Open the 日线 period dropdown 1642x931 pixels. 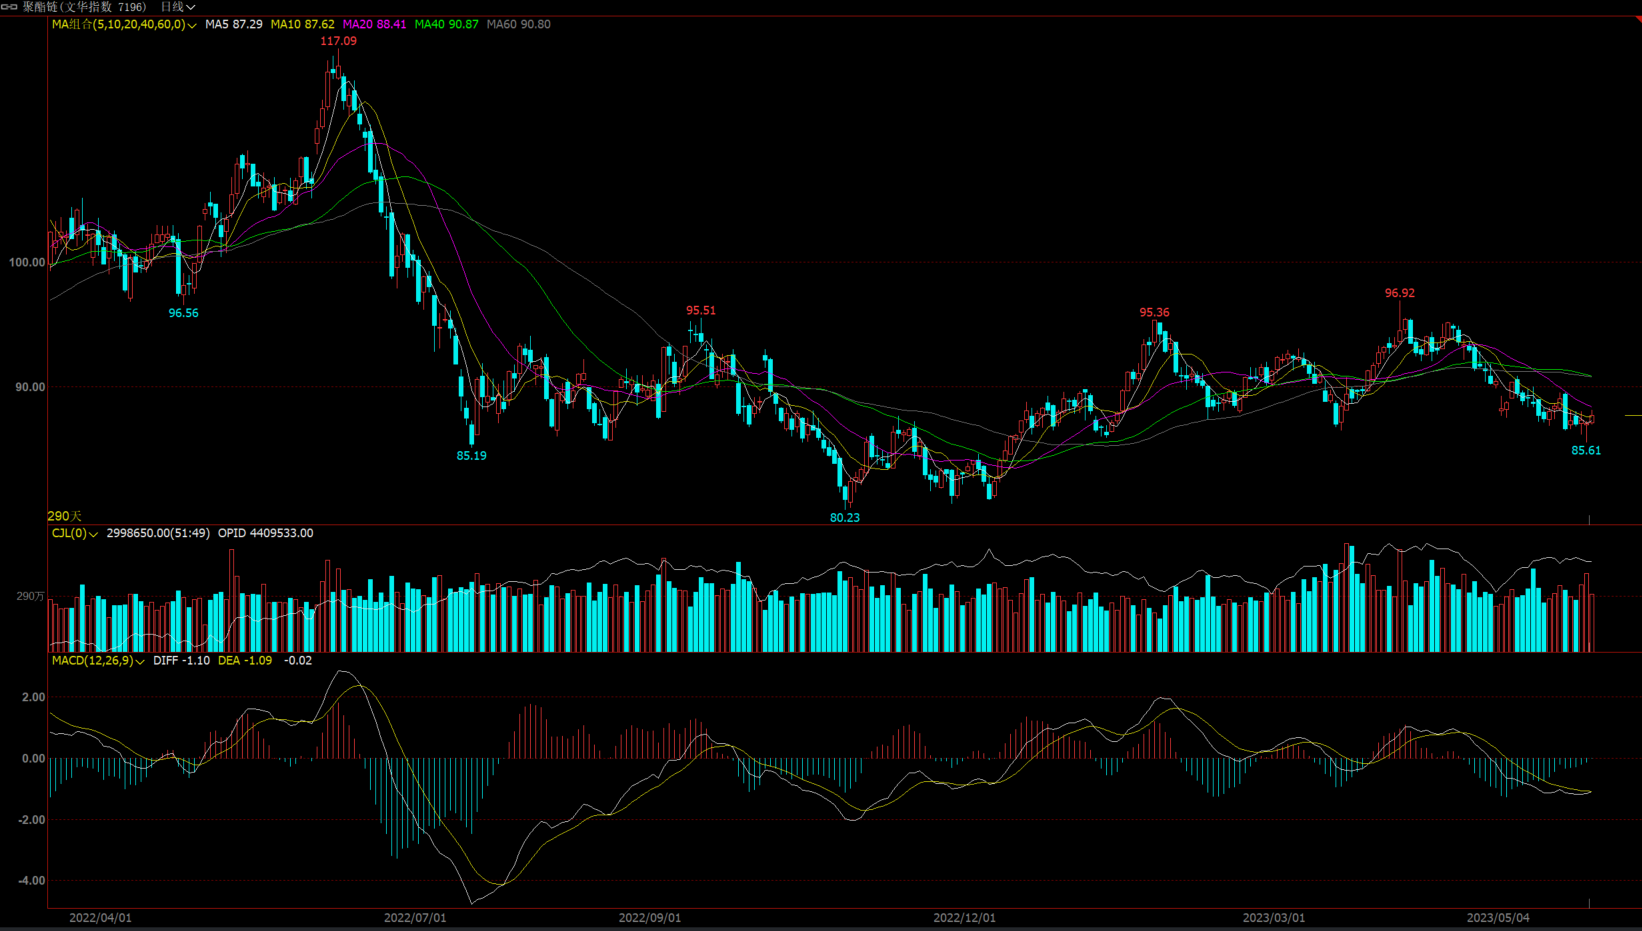pyautogui.click(x=177, y=7)
